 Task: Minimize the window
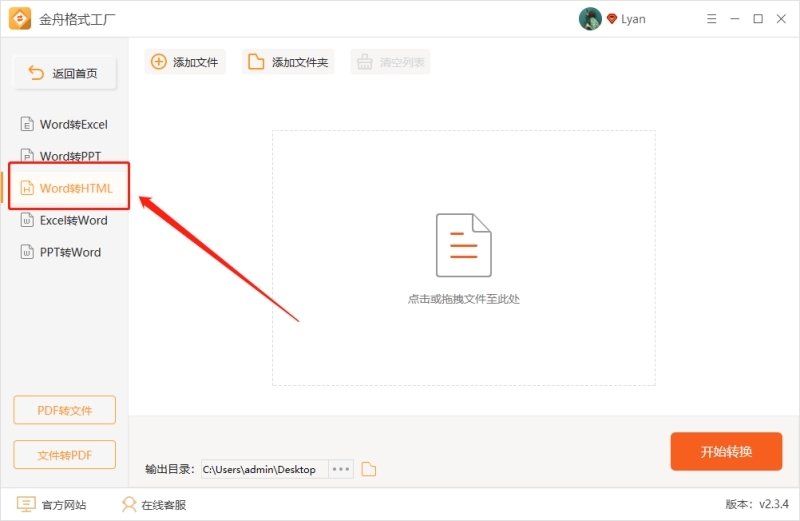735,19
